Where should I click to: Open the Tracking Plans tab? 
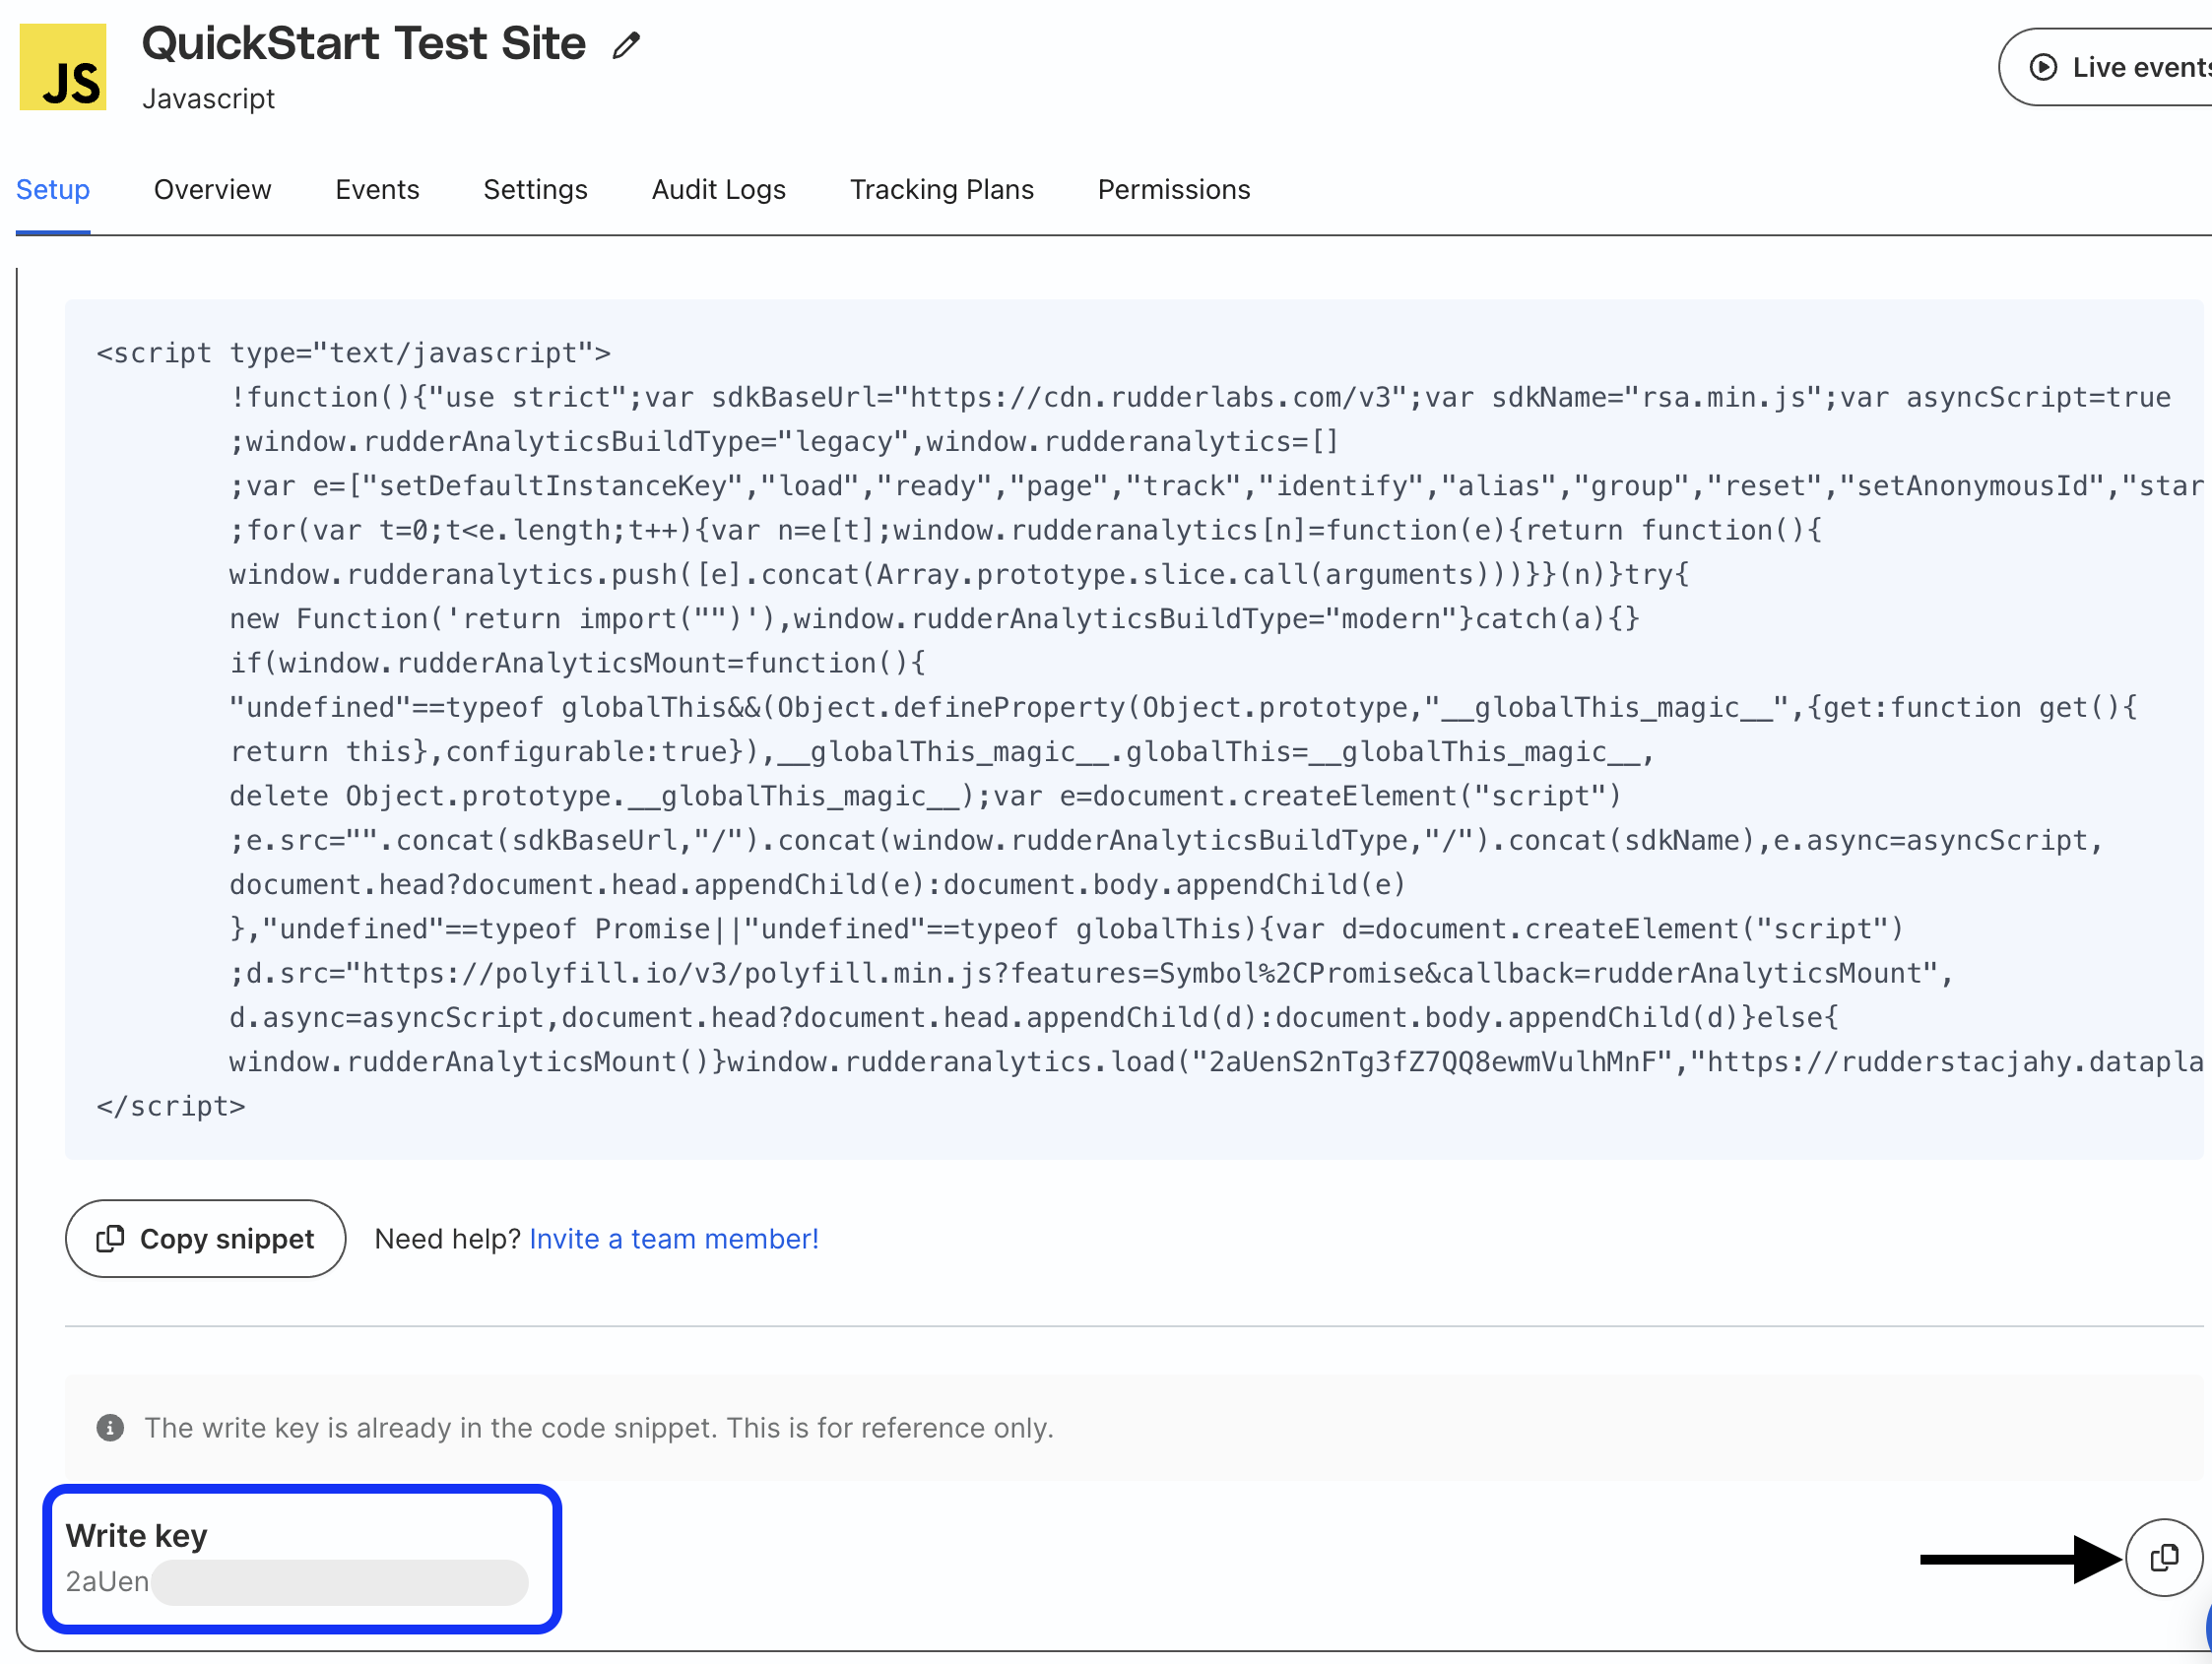click(942, 189)
